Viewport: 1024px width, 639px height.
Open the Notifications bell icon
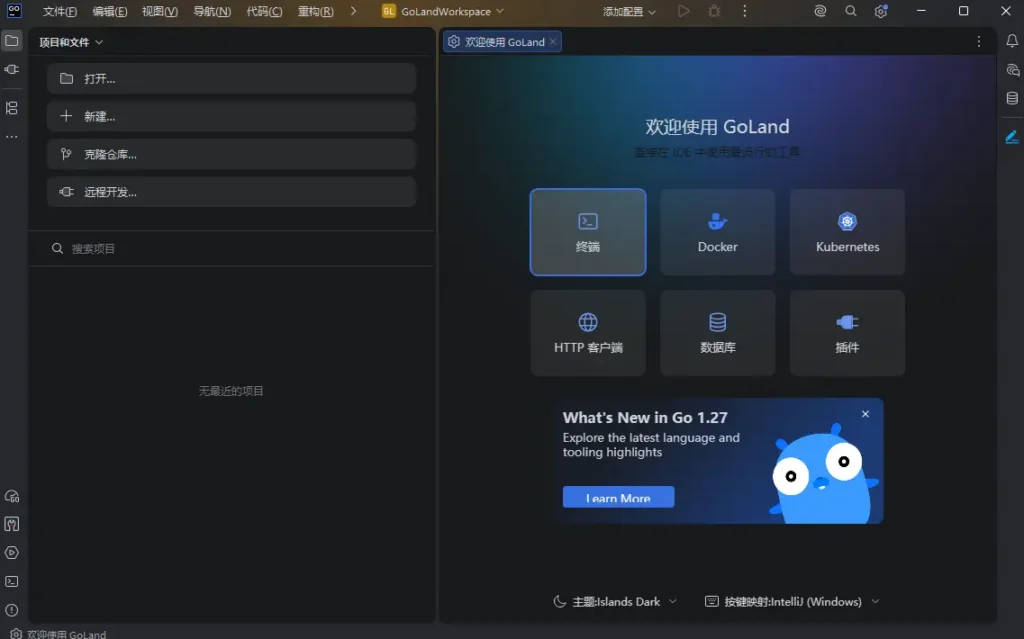tap(1012, 41)
